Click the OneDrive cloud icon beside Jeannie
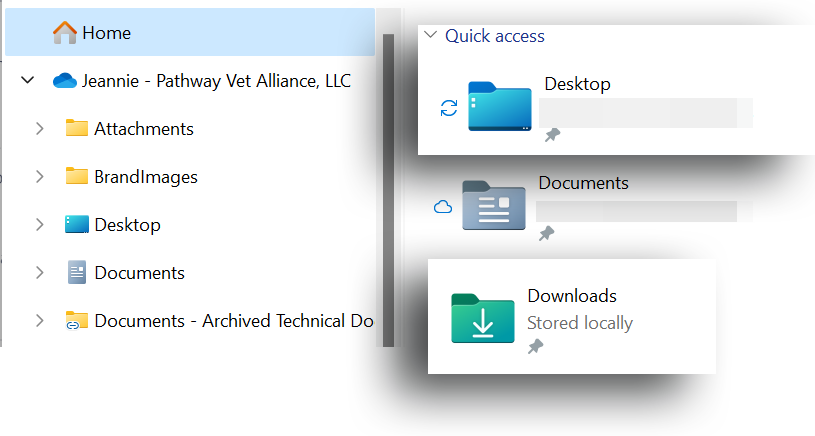 [65, 81]
